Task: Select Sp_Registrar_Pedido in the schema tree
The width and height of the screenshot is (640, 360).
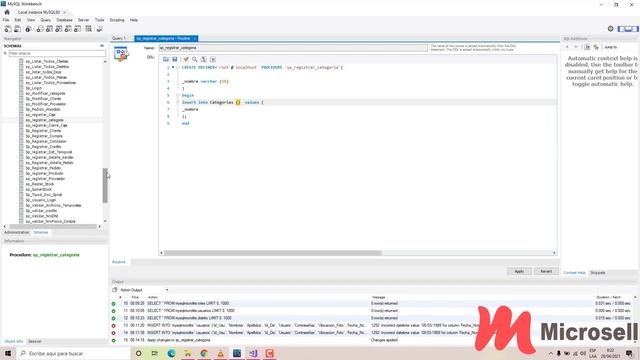Action: pos(43,168)
